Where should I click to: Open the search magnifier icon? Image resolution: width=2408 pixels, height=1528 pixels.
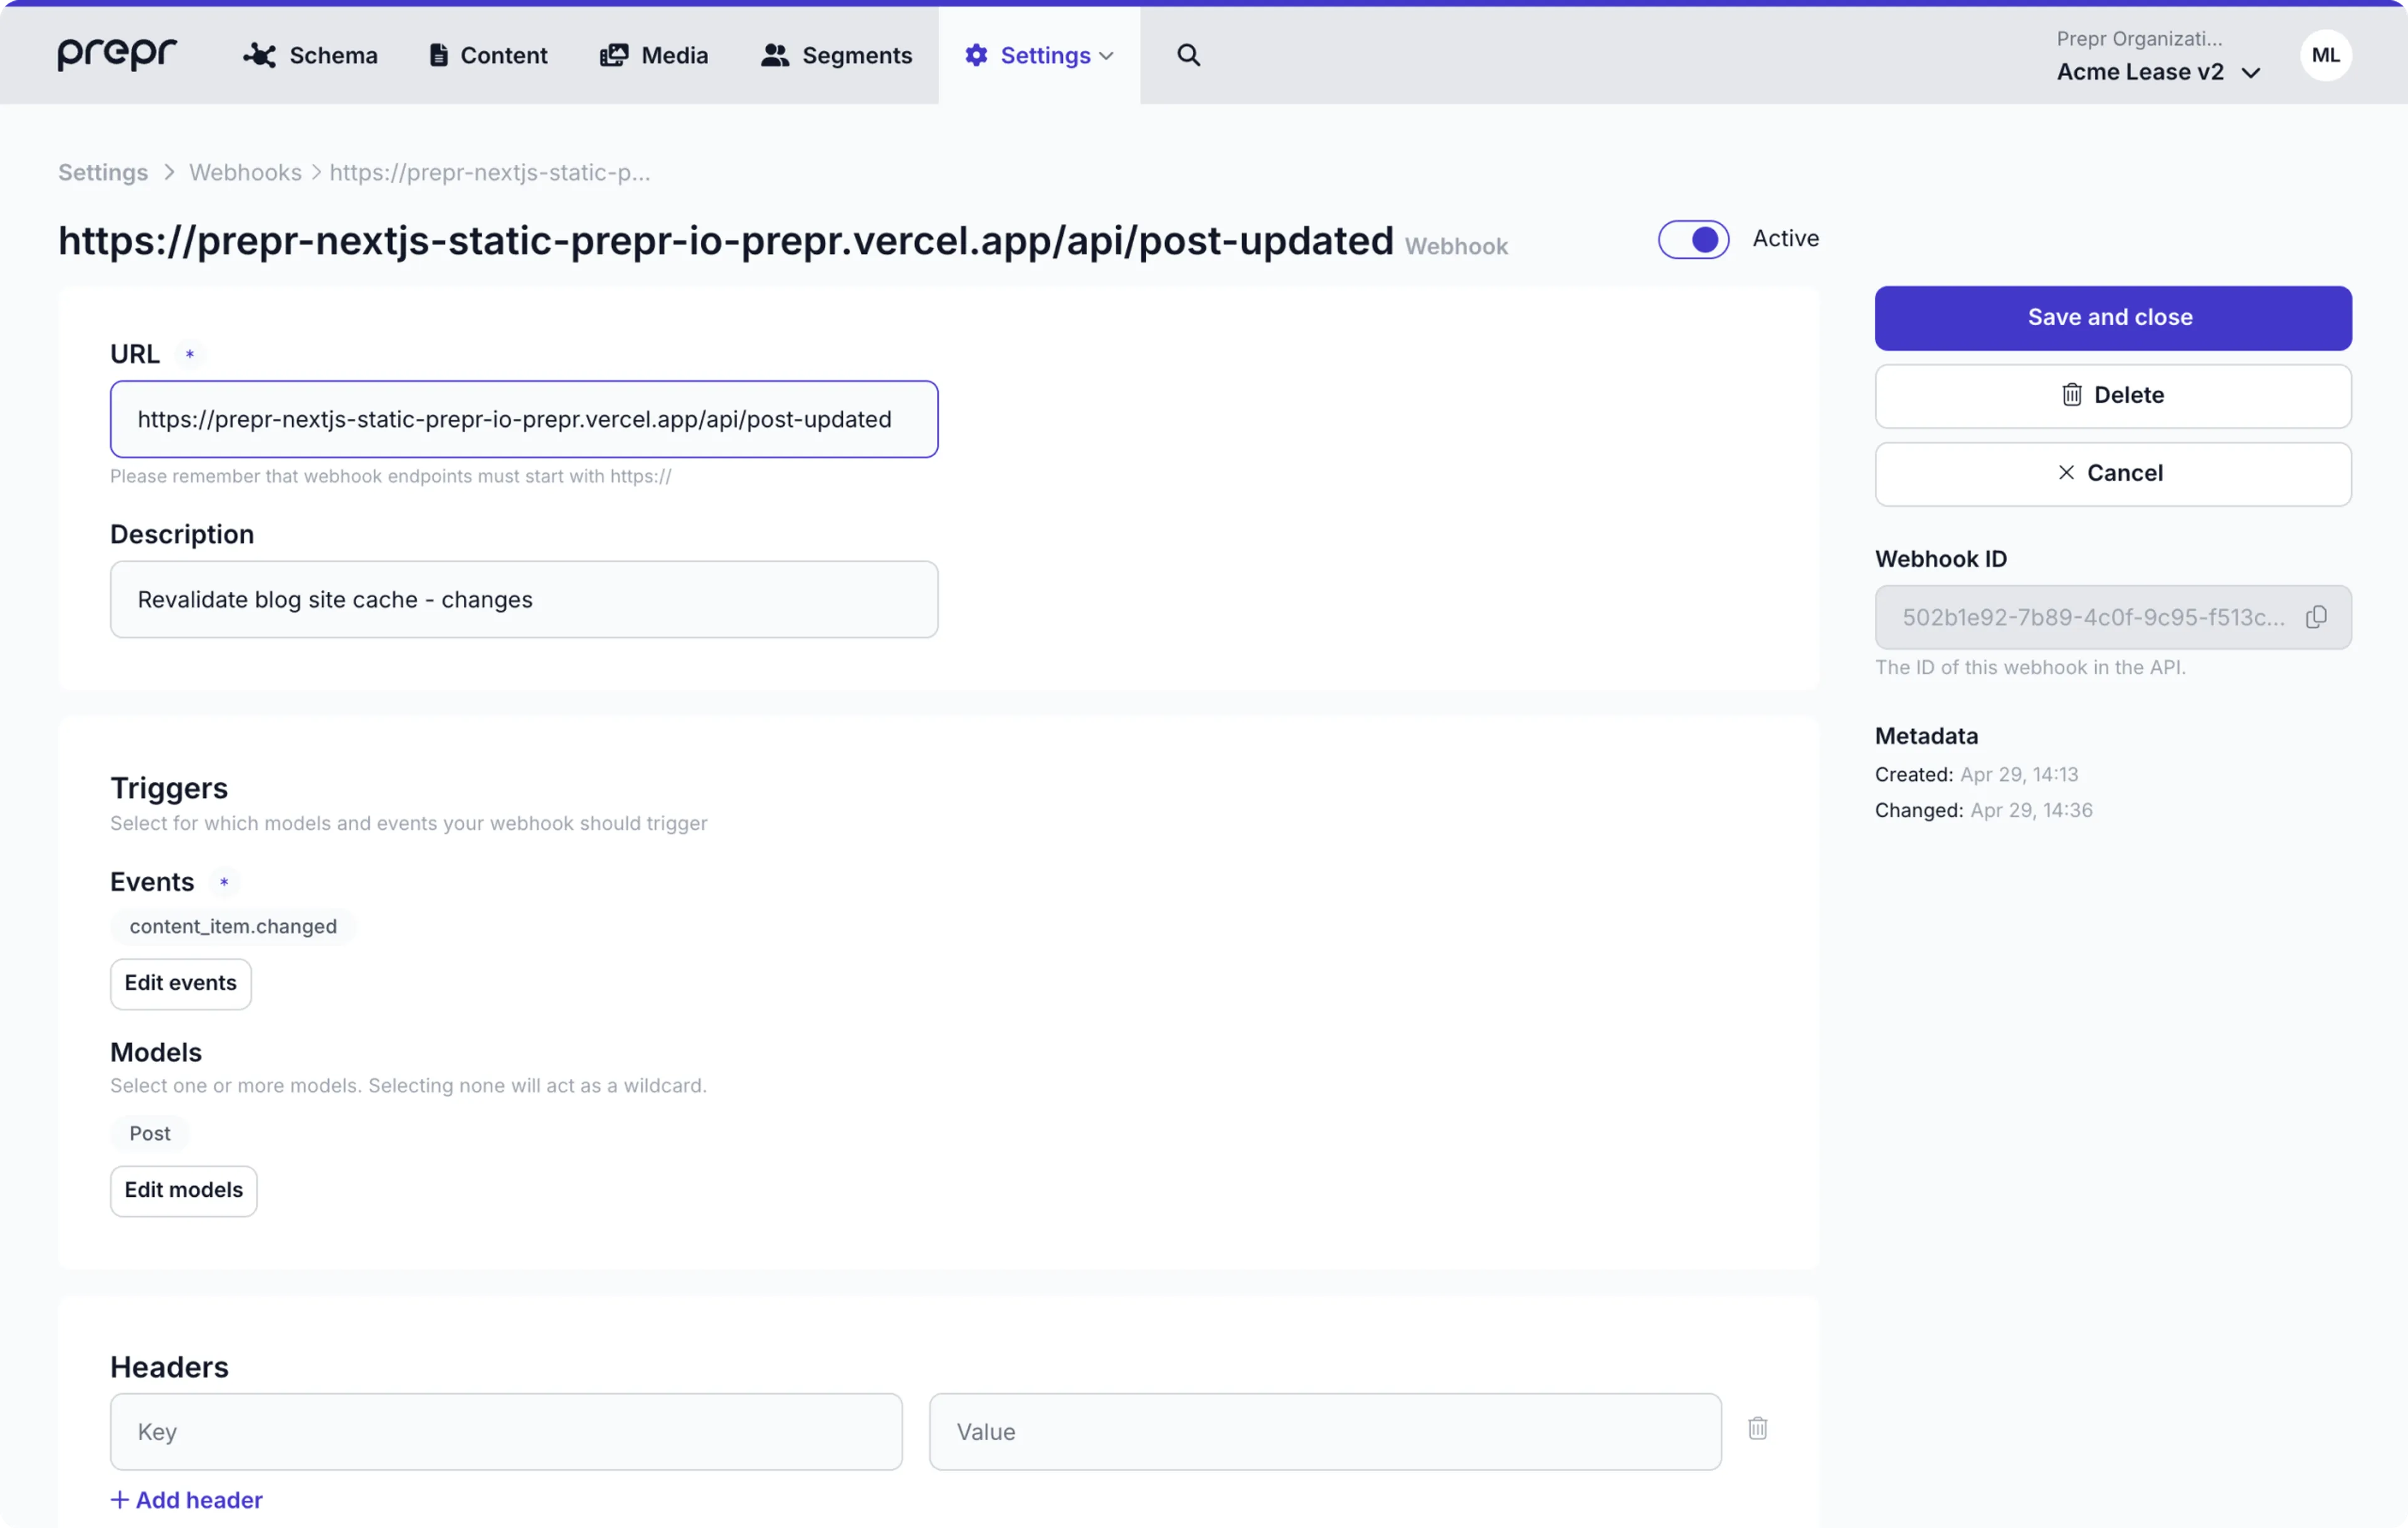tap(1187, 55)
